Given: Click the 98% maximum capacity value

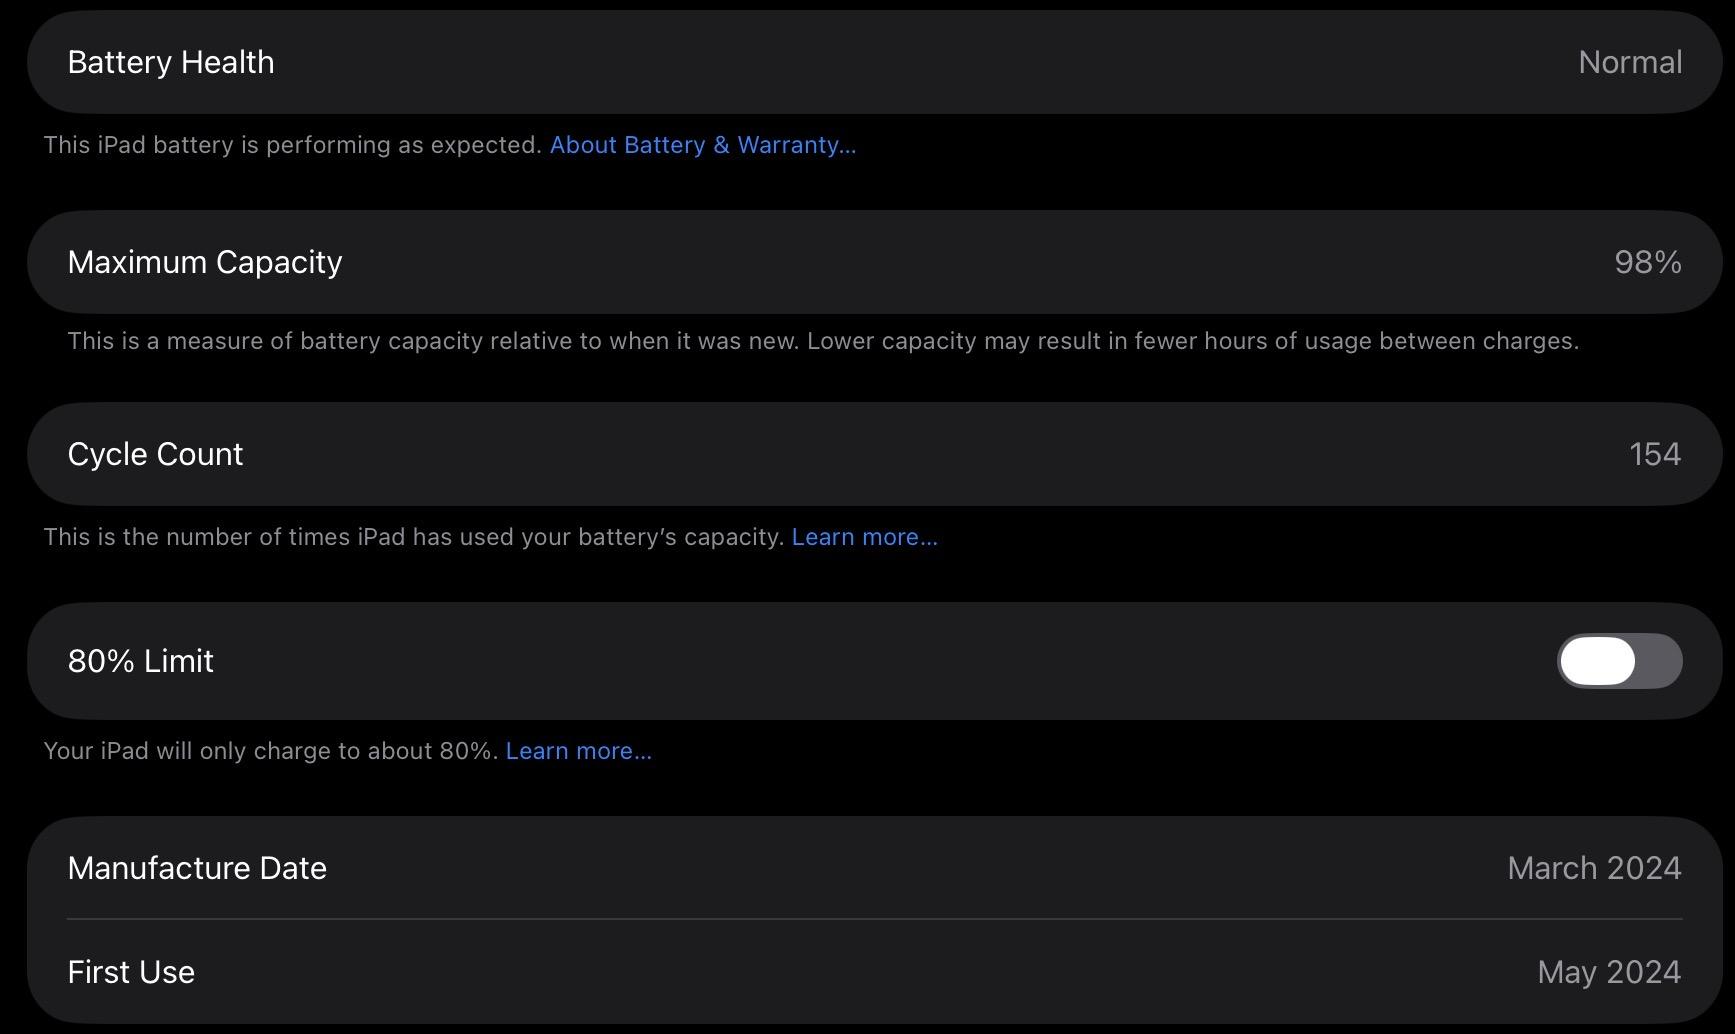Looking at the screenshot, I should (x=1647, y=262).
